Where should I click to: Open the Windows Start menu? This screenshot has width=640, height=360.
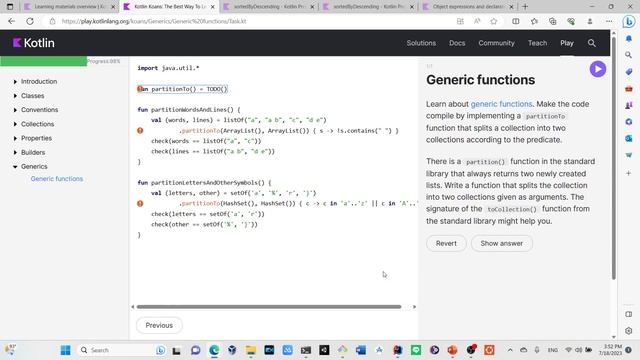pyautogui.click(x=65, y=350)
